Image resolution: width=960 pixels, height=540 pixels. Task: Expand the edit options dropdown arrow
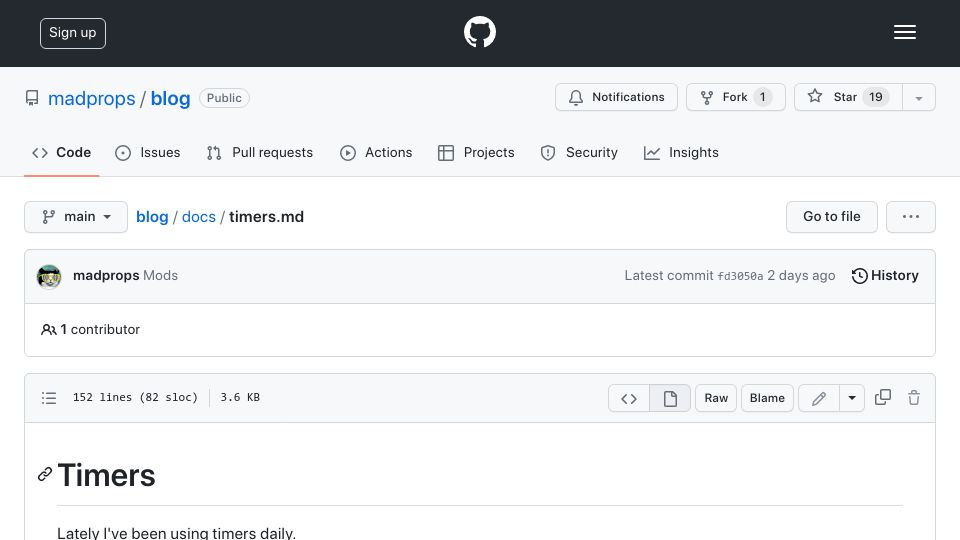point(852,399)
